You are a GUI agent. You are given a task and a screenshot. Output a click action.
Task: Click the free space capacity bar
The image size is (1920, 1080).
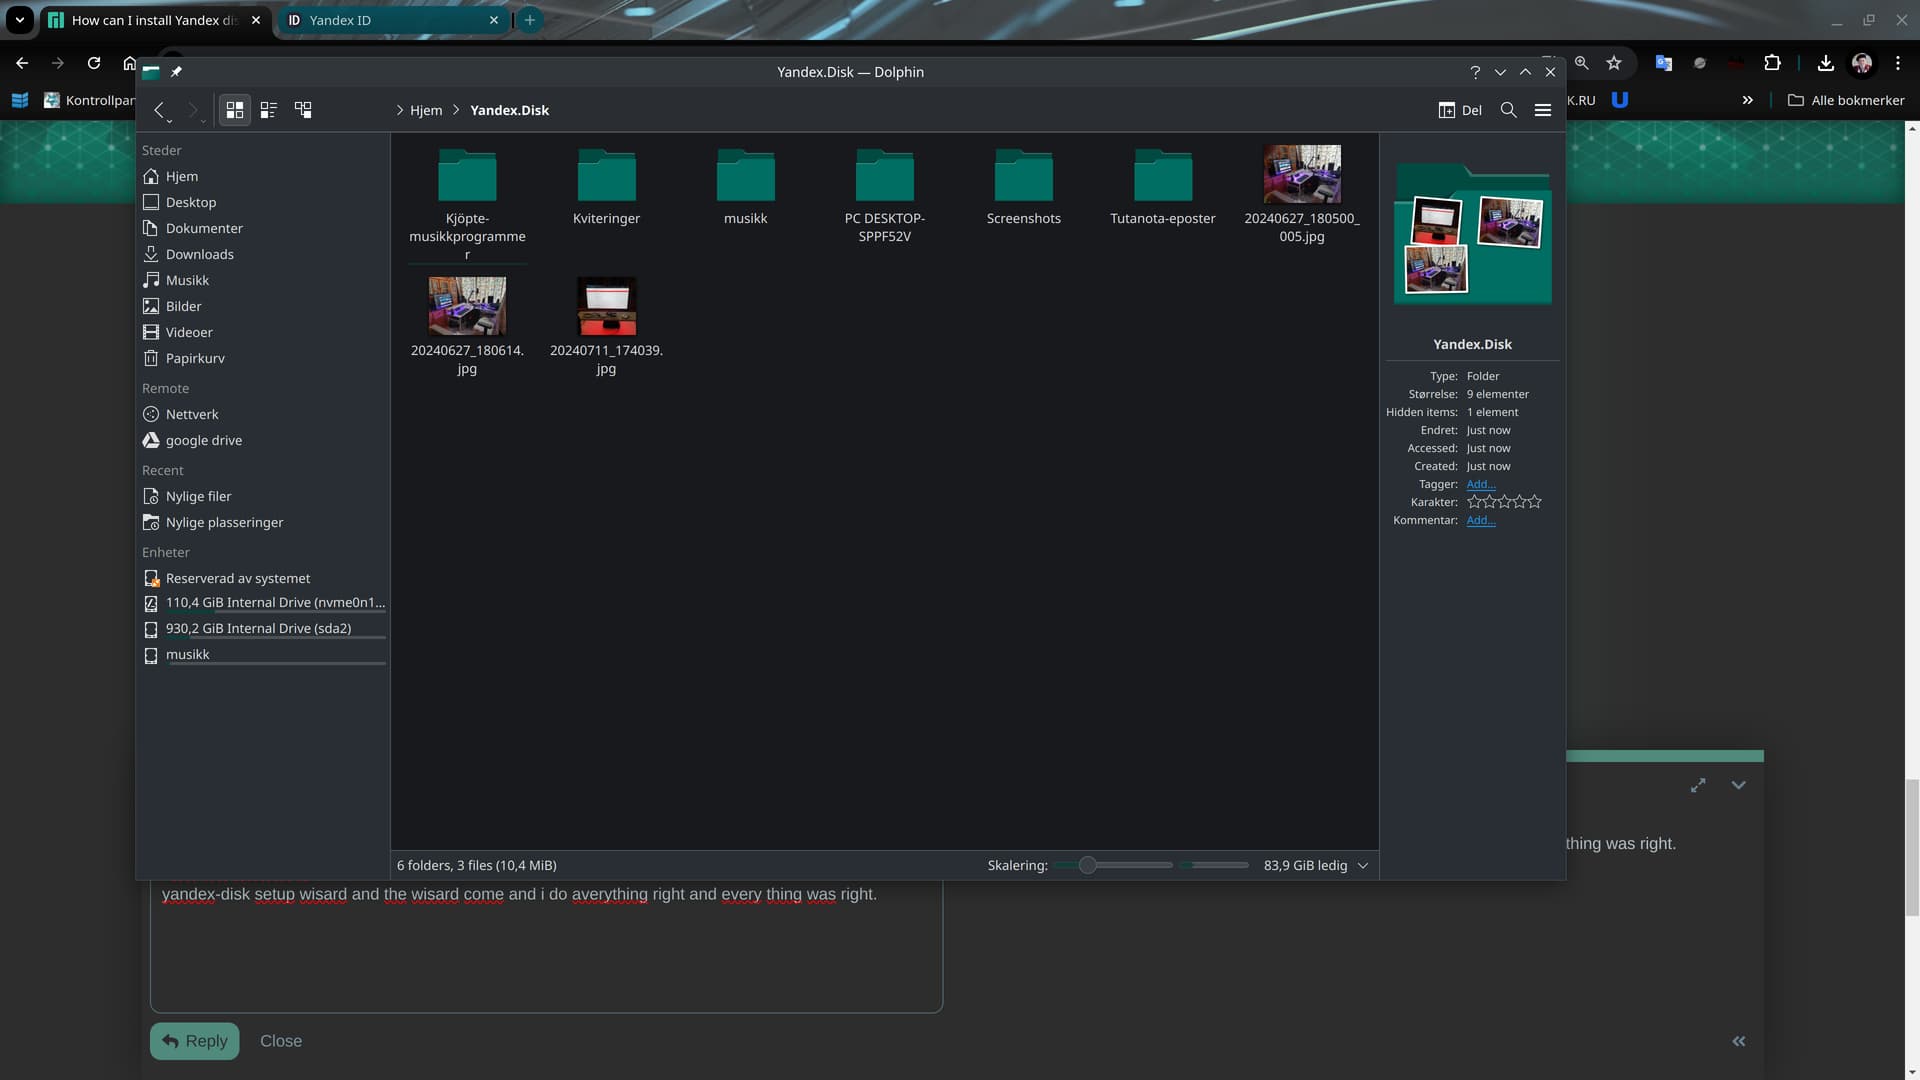pyautogui.click(x=1214, y=865)
